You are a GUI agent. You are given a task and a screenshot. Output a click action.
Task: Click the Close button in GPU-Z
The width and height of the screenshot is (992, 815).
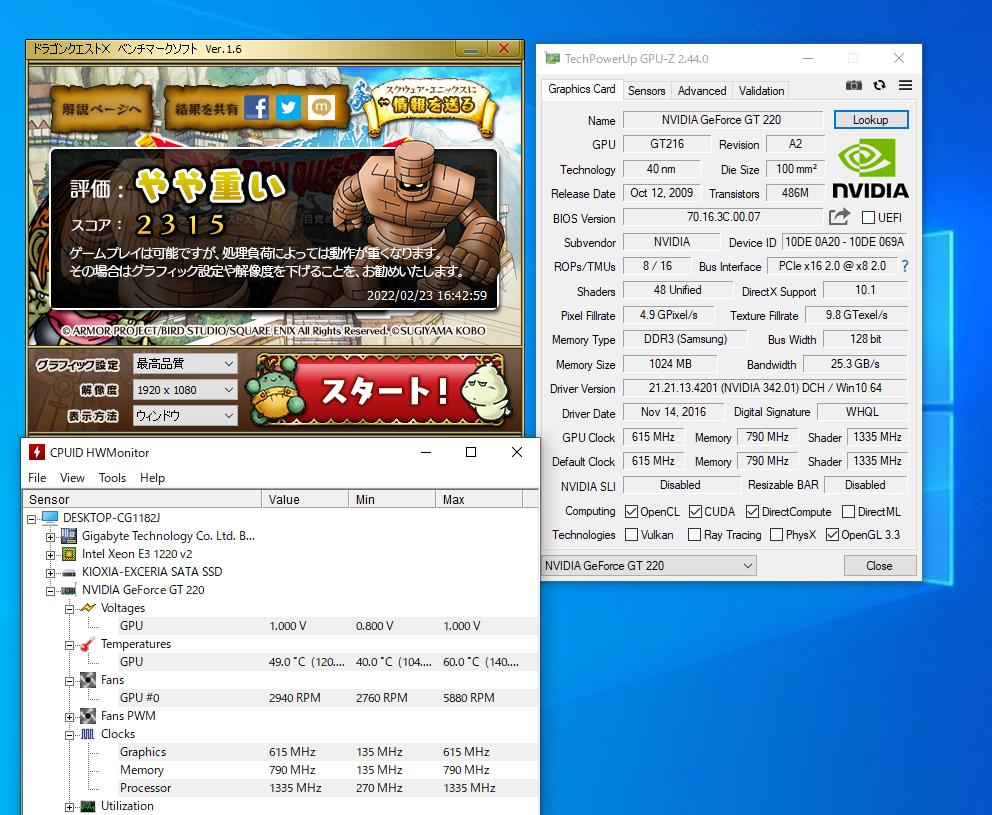coord(879,566)
